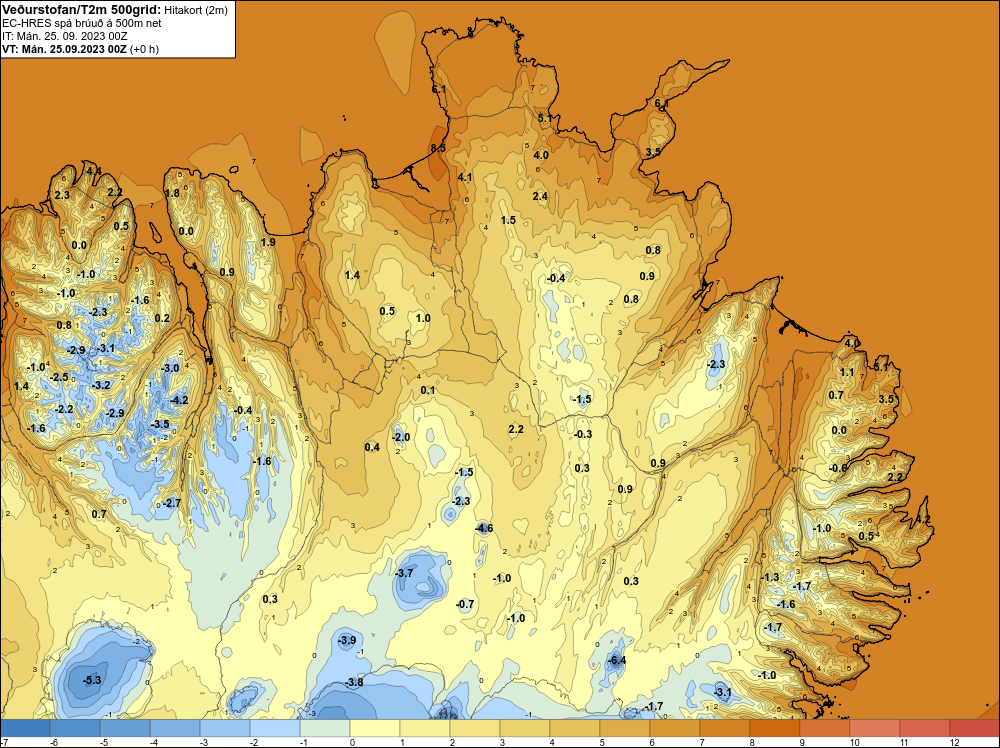Viewport: 1000px width, 748px height.
Task: Click the legend swatch between 4 and 5
Action: 575,728
